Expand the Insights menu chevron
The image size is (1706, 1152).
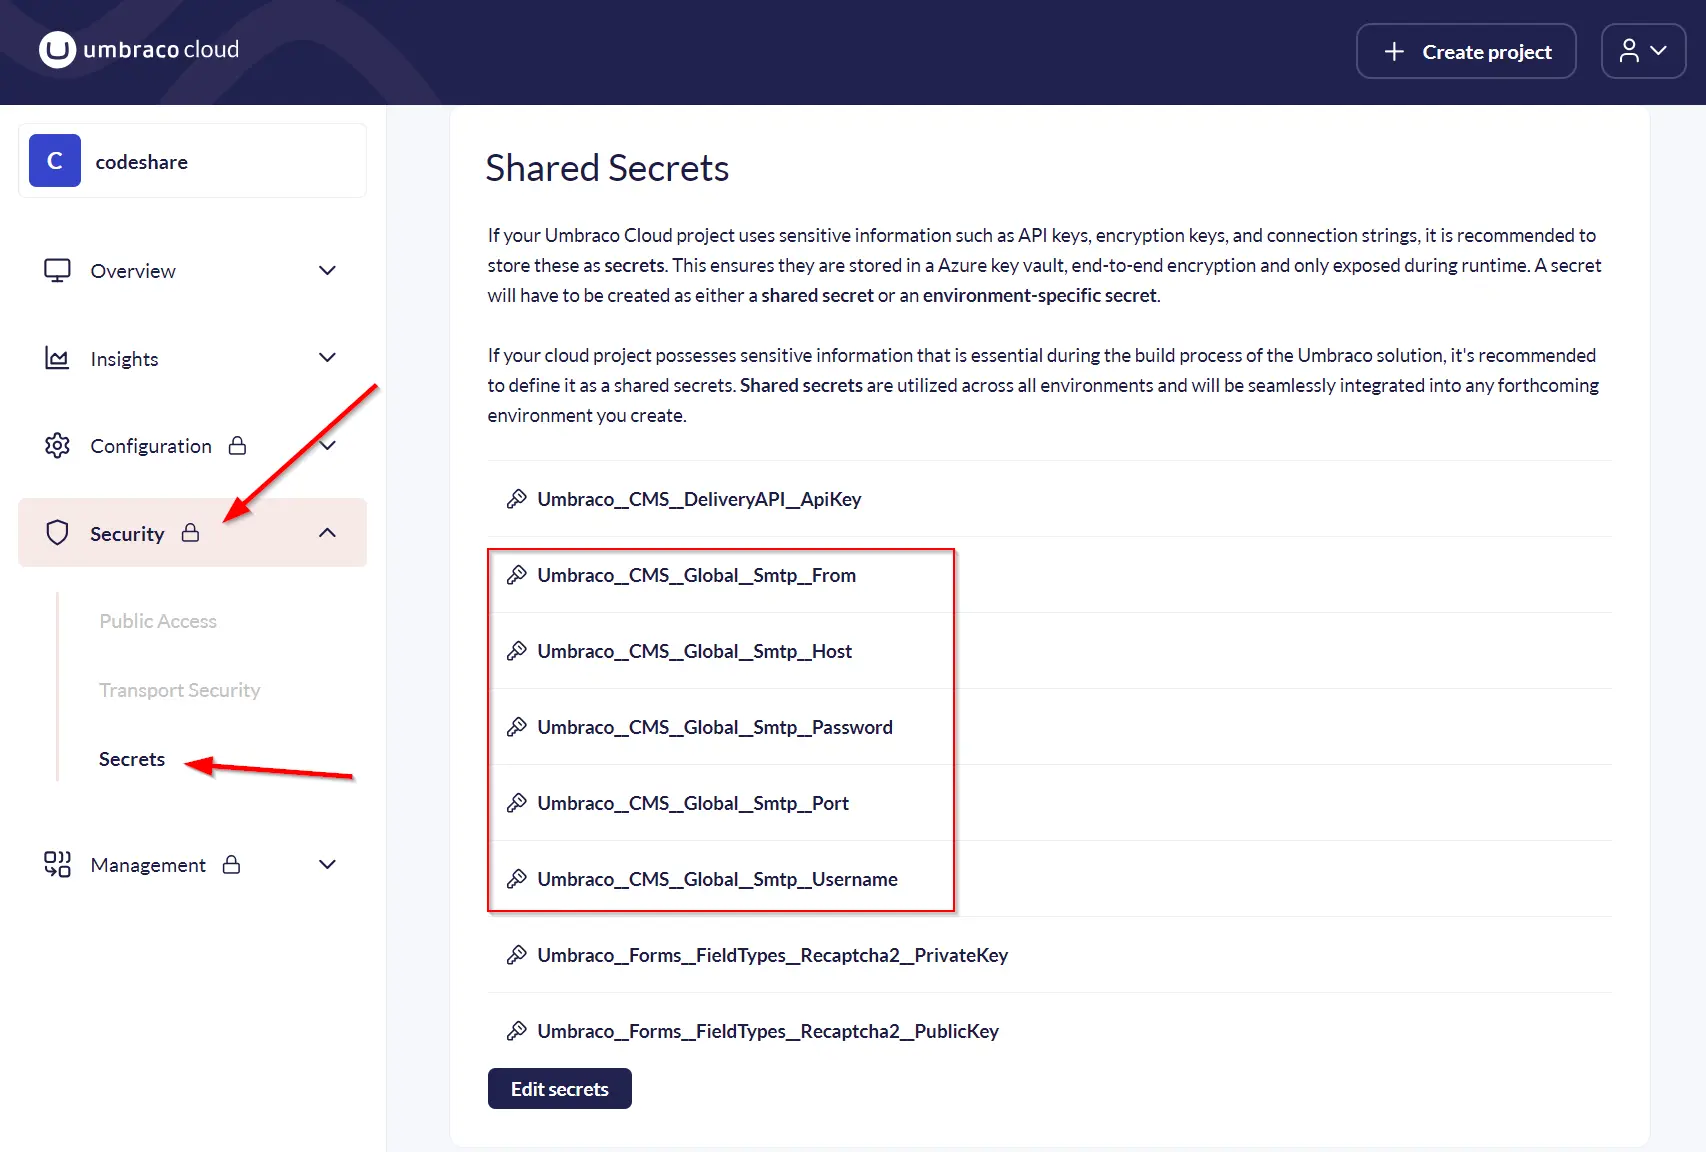(327, 358)
